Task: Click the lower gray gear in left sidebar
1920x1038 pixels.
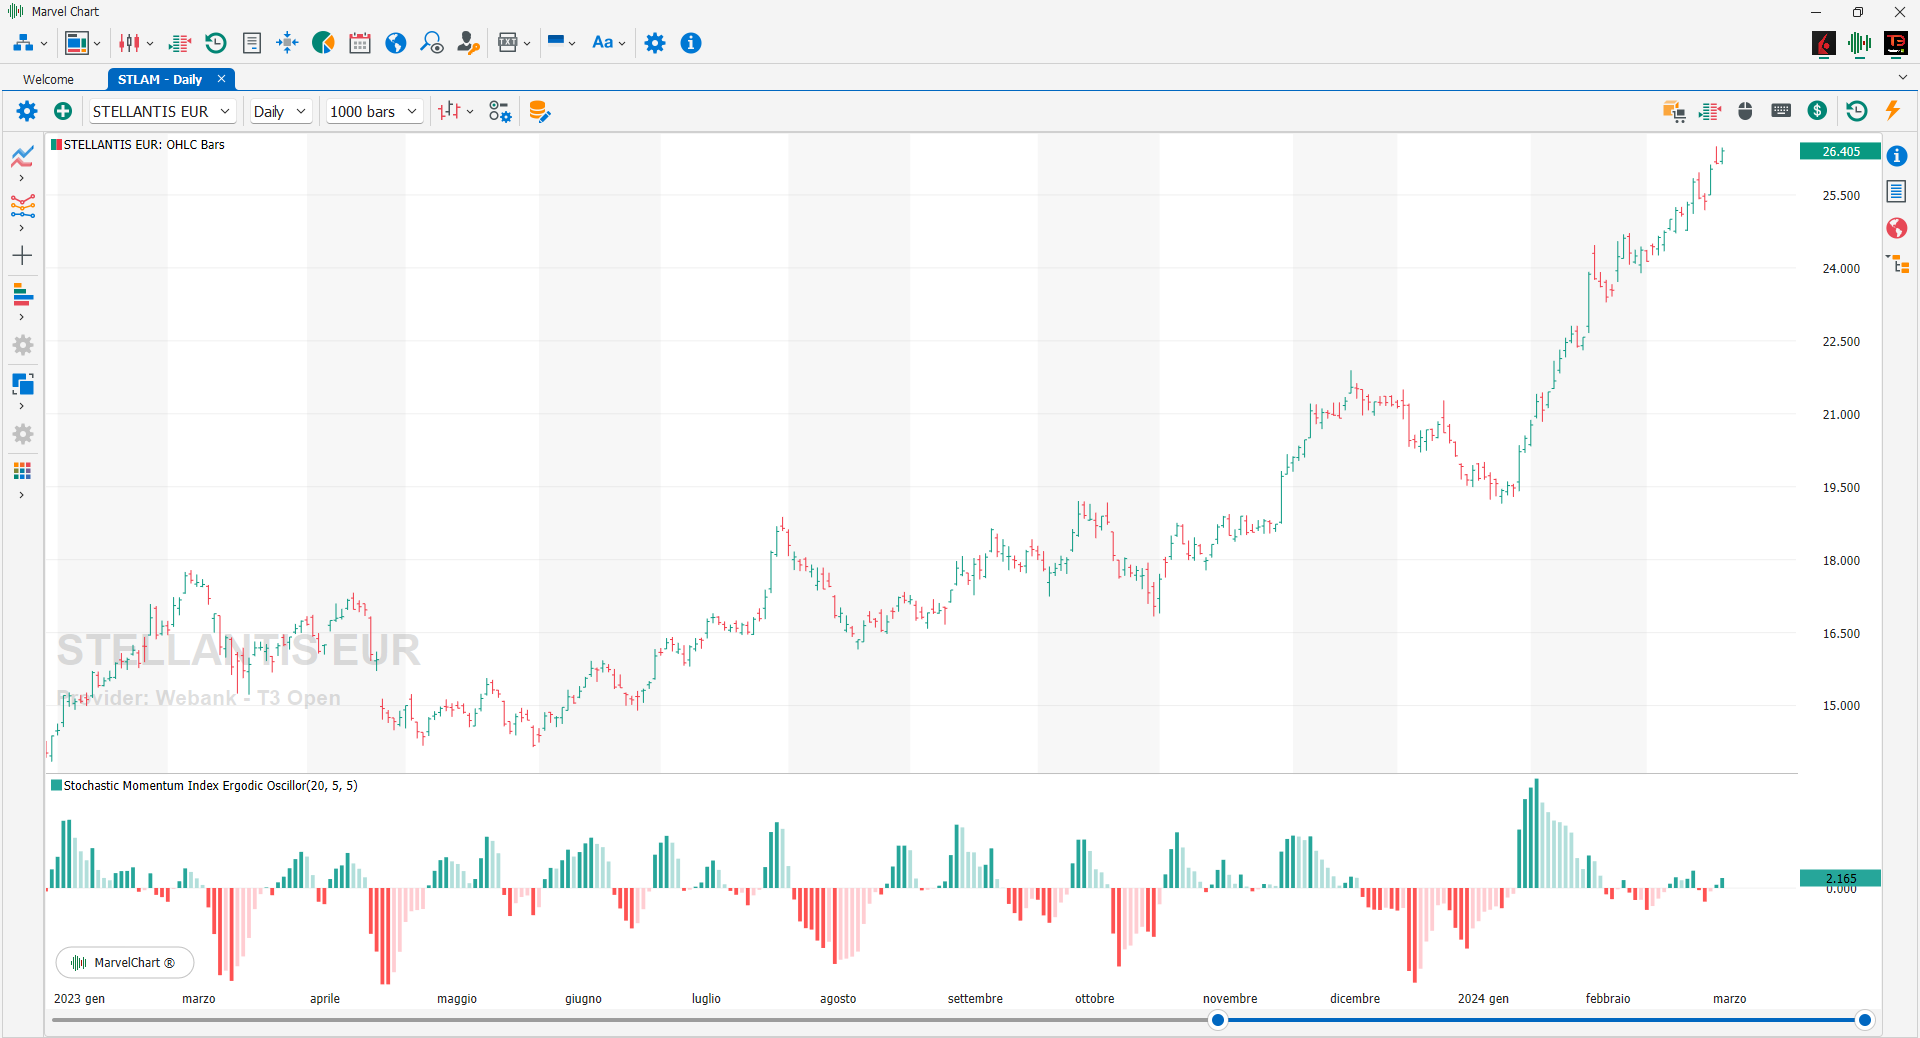Action: pos(22,434)
